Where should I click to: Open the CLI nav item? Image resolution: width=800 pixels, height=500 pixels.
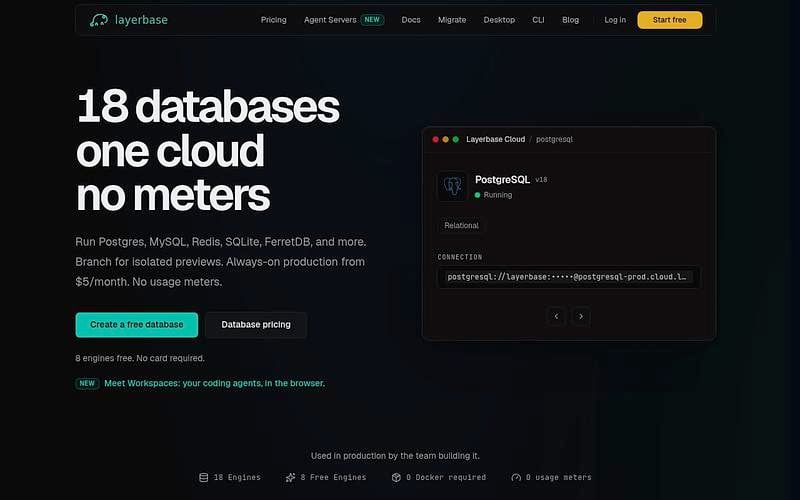coord(538,20)
